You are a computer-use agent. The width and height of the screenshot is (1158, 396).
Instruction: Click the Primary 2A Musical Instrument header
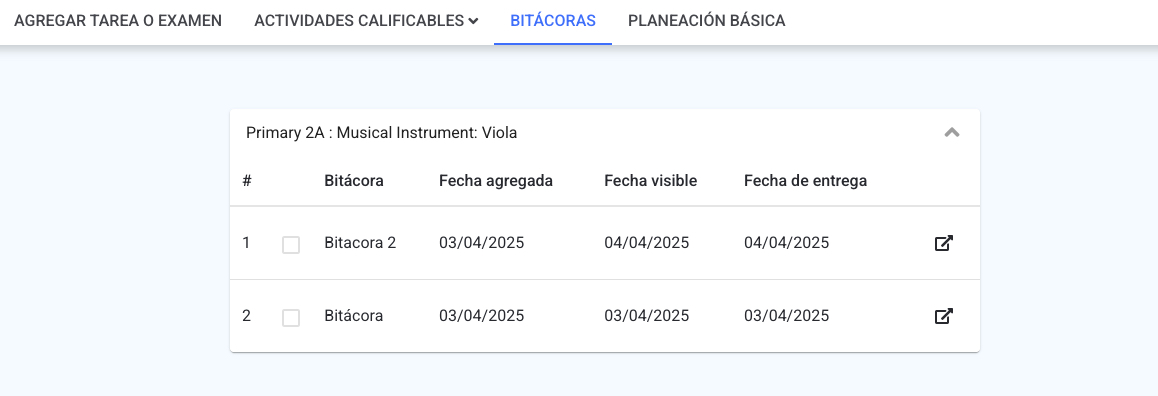[x=382, y=133]
